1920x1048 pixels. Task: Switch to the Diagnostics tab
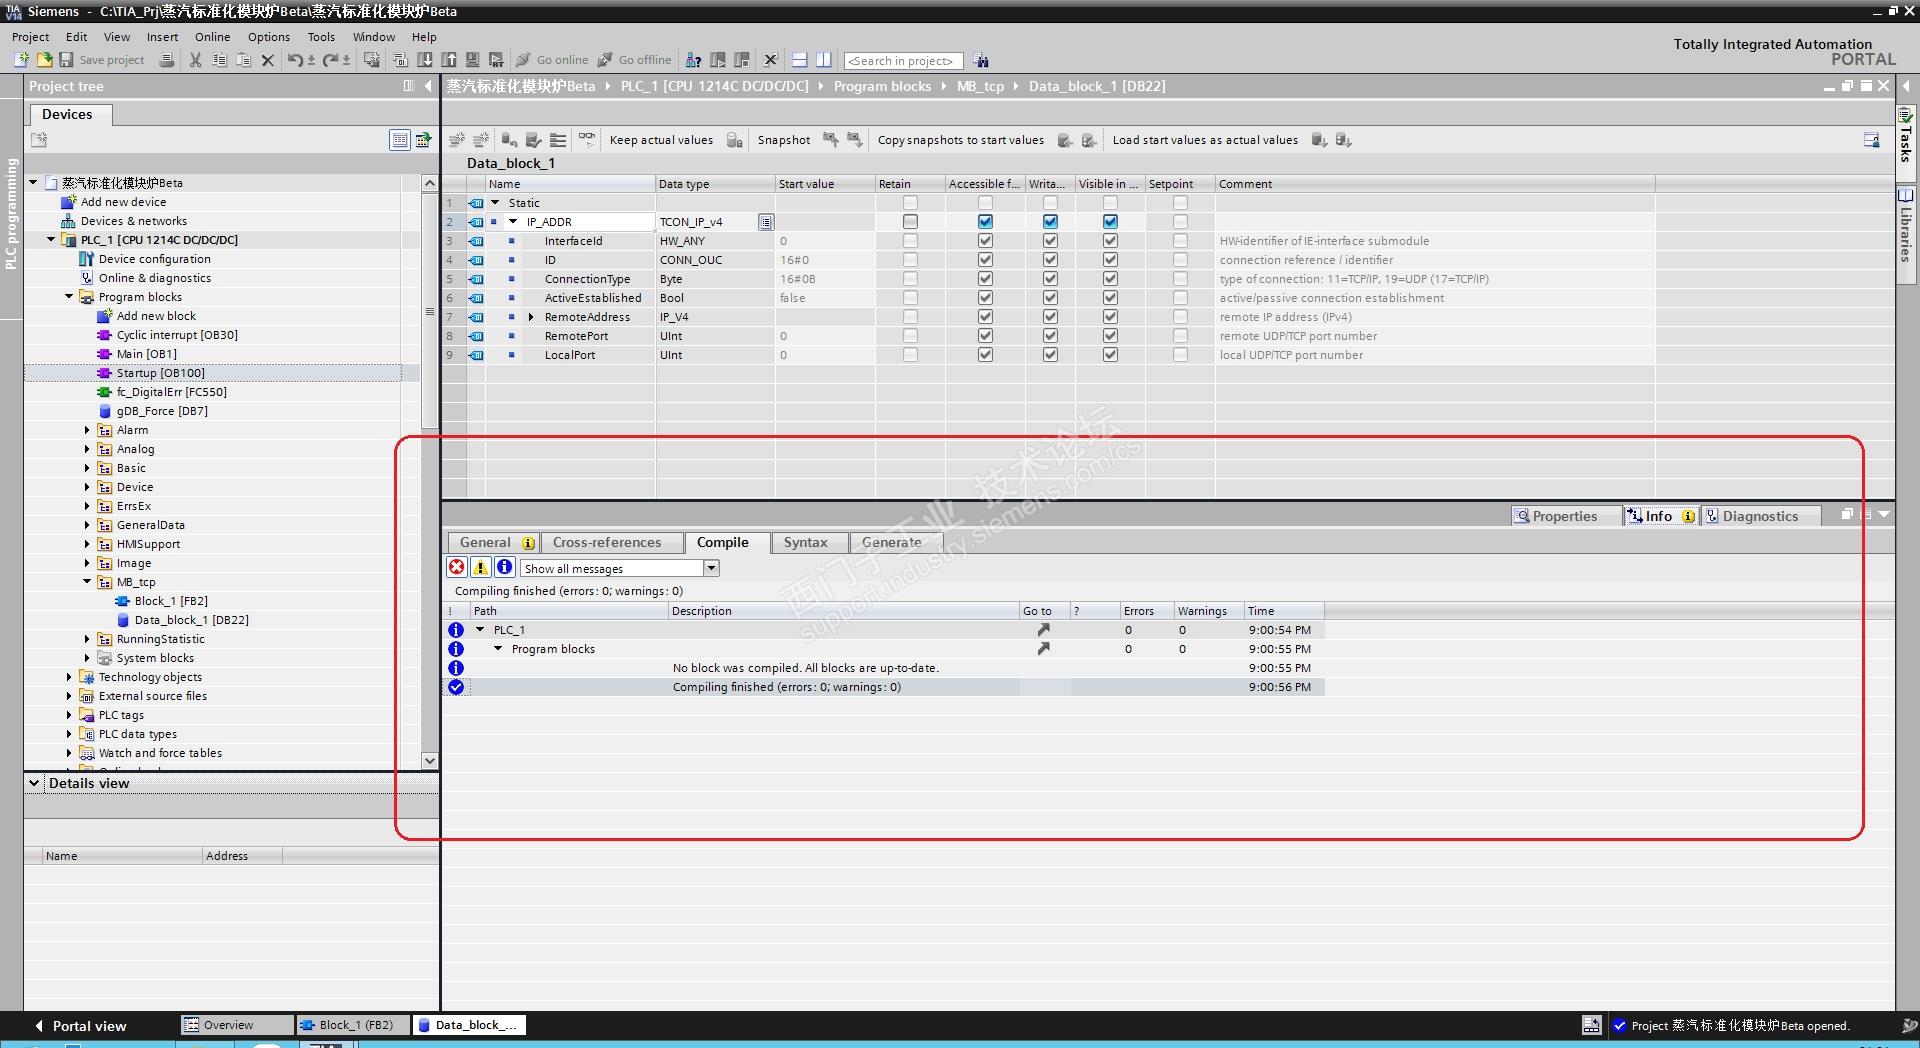click(x=1760, y=516)
